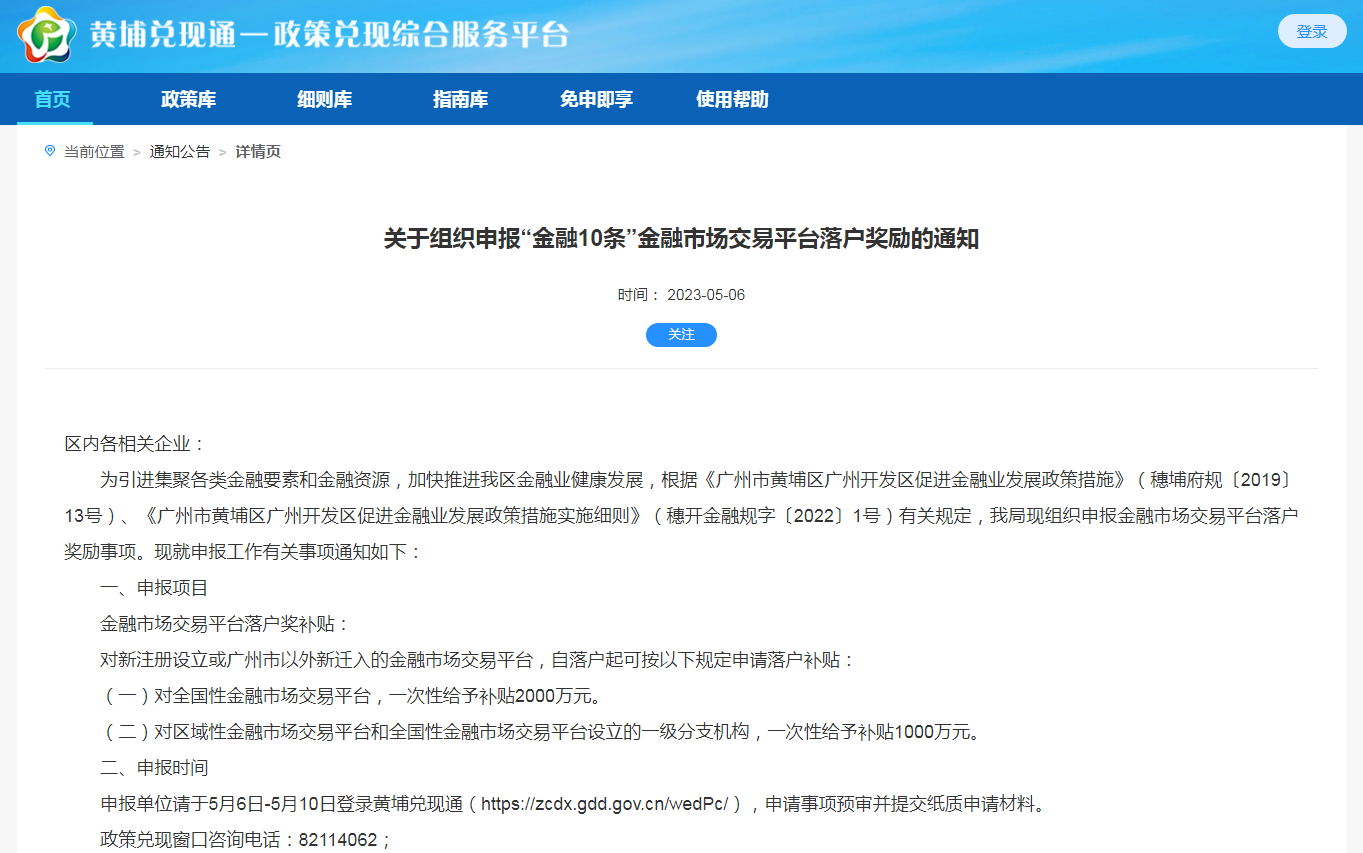The height and width of the screenshot is (853, 1363).
Task: Switch to the 细则库 tab
Action: [x=324, y=99]
